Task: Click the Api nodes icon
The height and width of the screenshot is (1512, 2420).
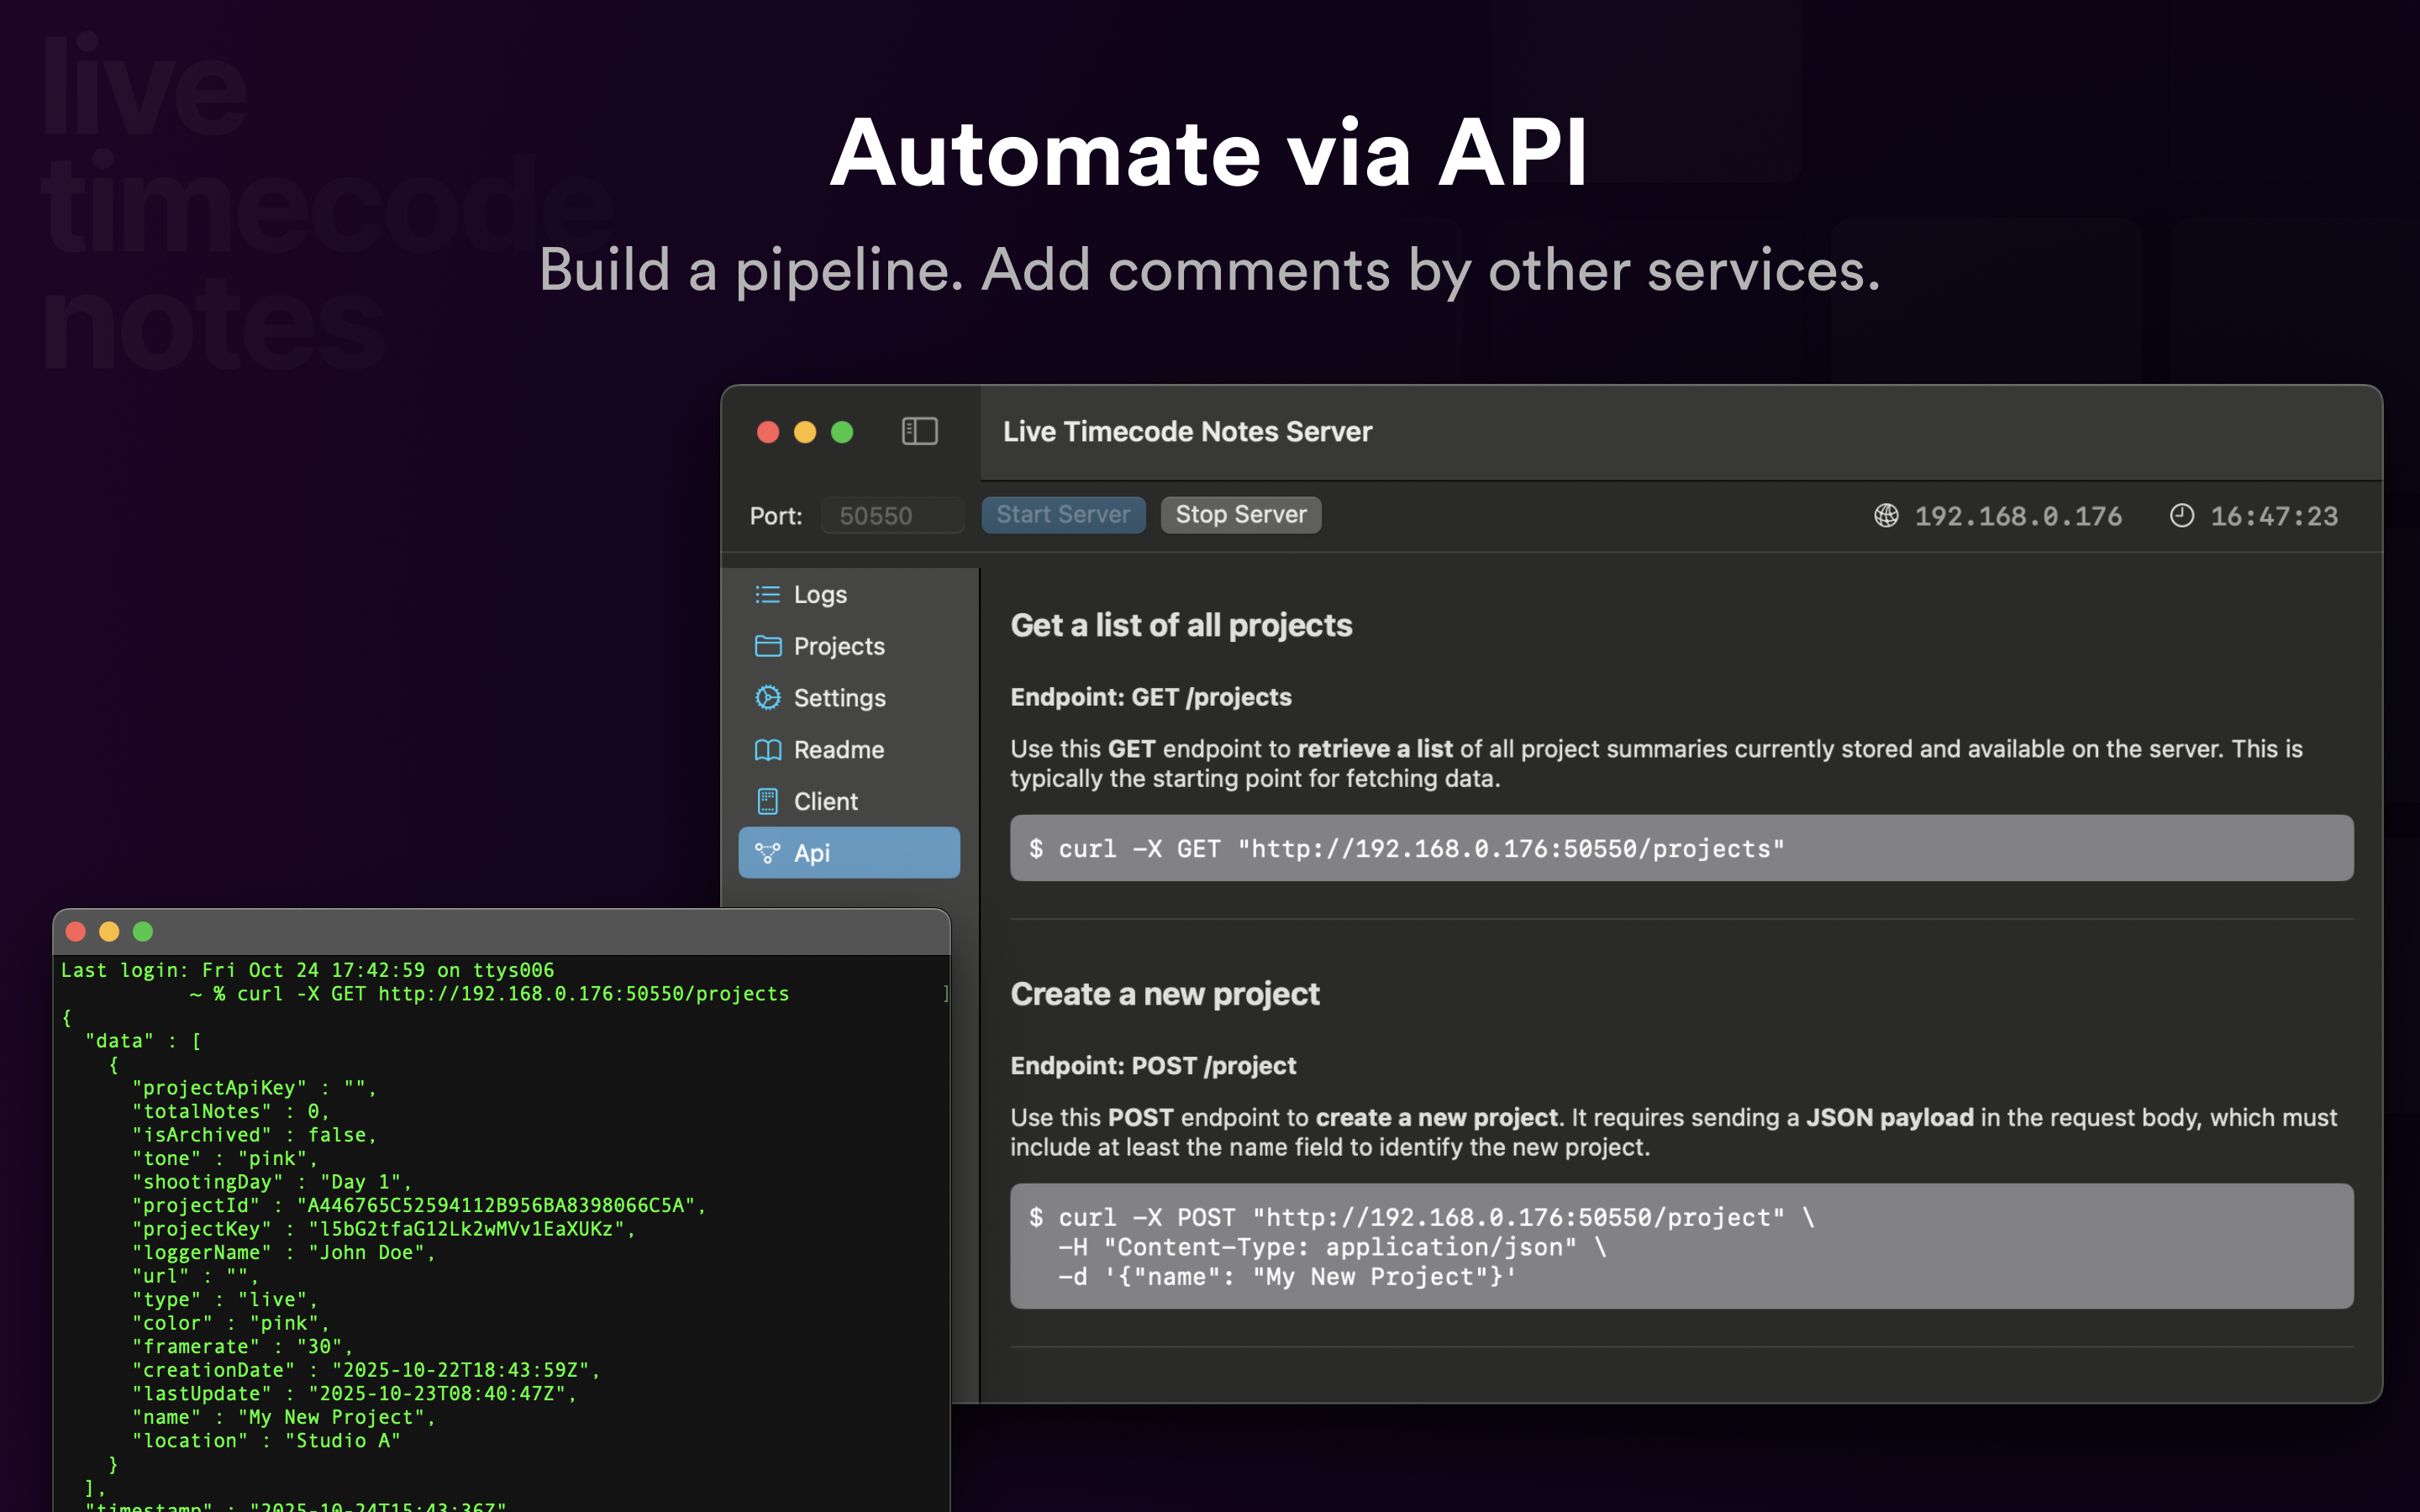Action: click(x=767, y=853)
